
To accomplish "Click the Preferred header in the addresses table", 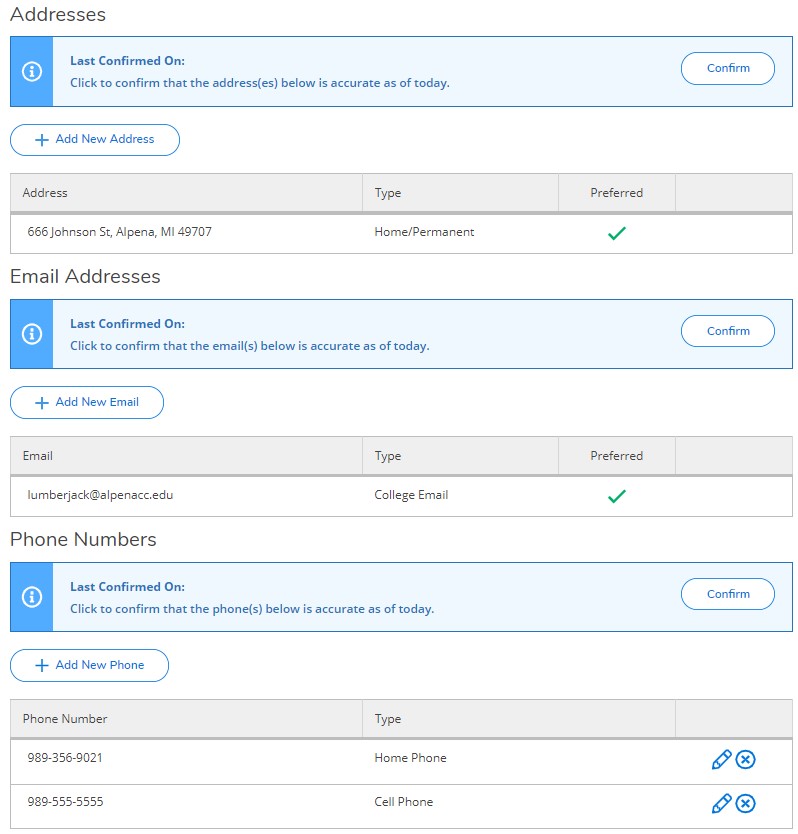I will click(617, 193).
